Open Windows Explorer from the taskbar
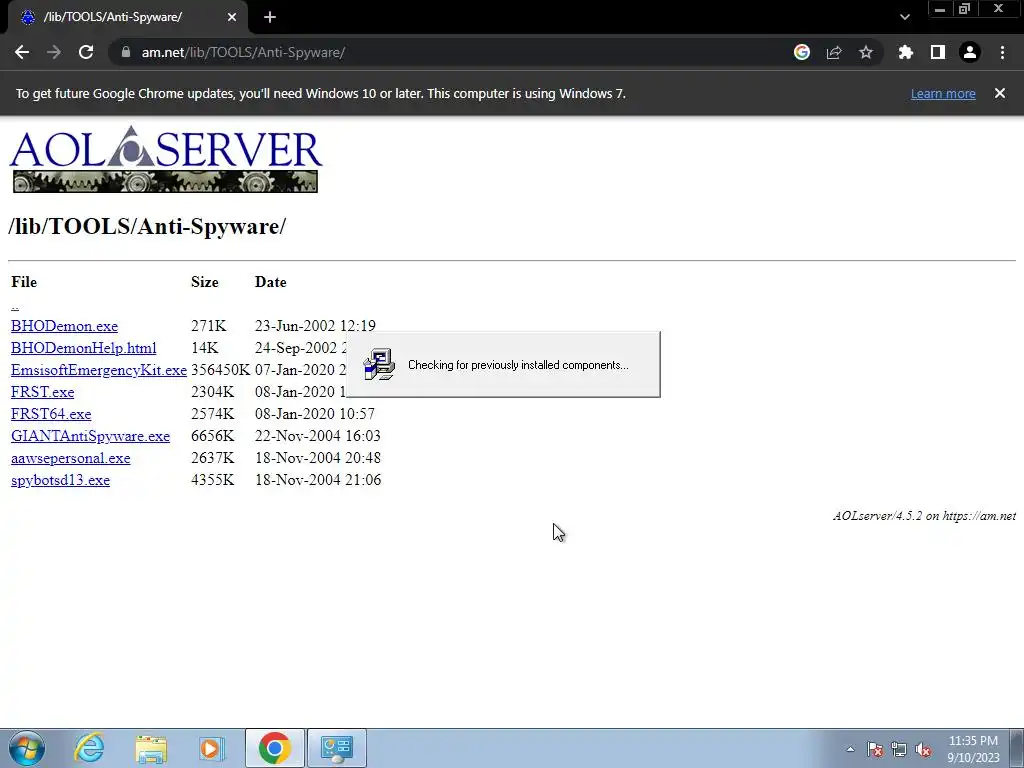The image size is (1024, 768). (151, 748)
